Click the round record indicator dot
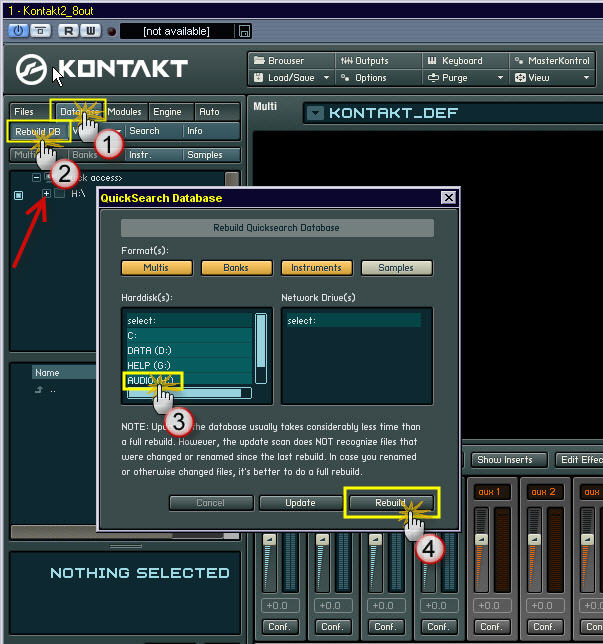 click(x=111, y=32)
